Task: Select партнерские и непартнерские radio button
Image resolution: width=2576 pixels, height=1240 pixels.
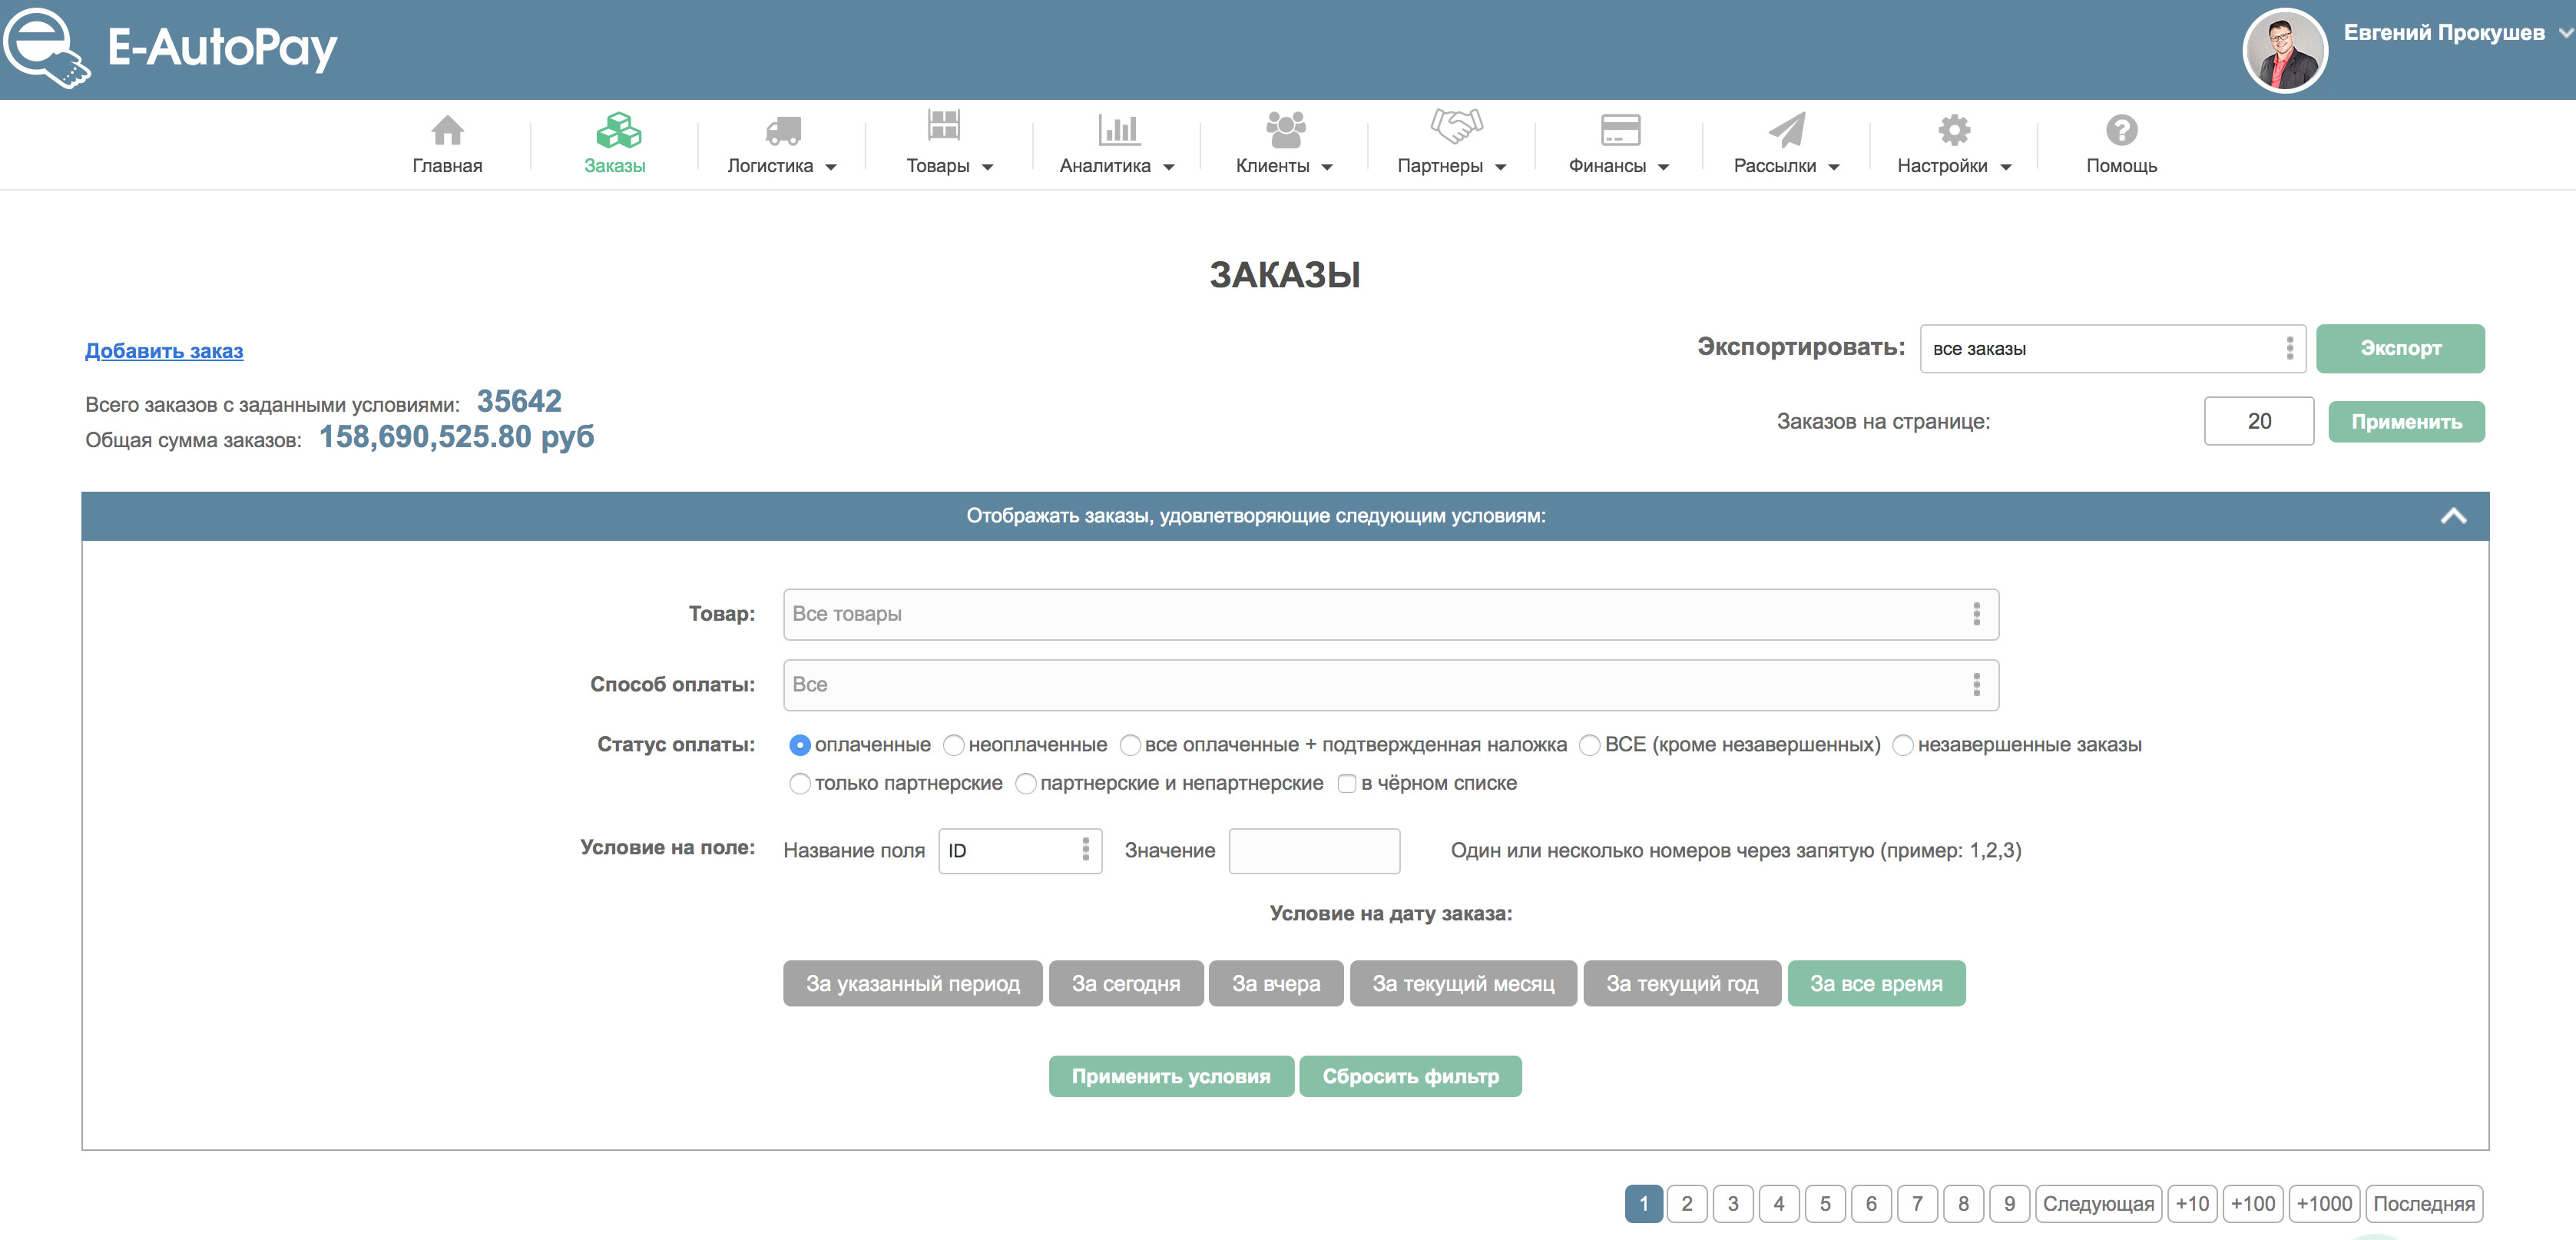Action: tap(1025, 784)
